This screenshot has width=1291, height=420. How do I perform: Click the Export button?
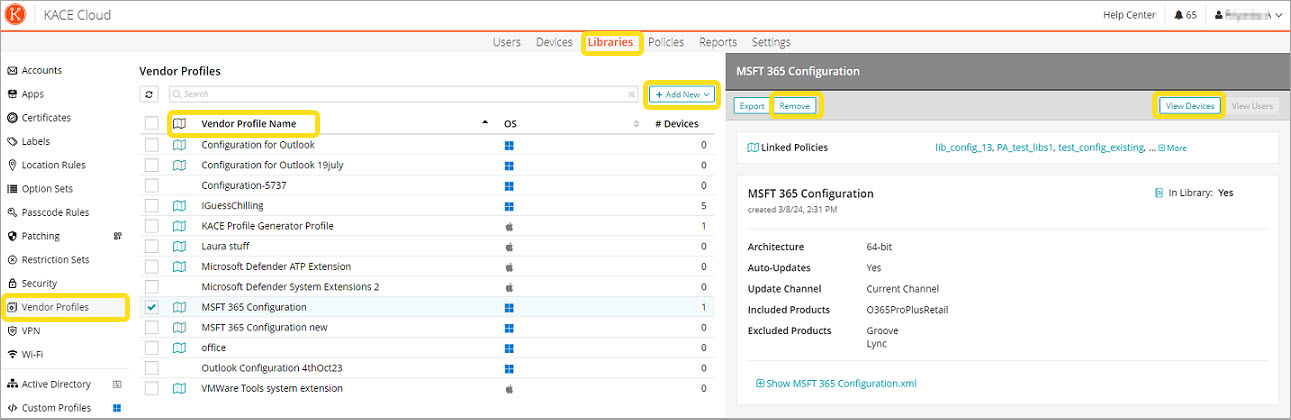coord(752,106)
